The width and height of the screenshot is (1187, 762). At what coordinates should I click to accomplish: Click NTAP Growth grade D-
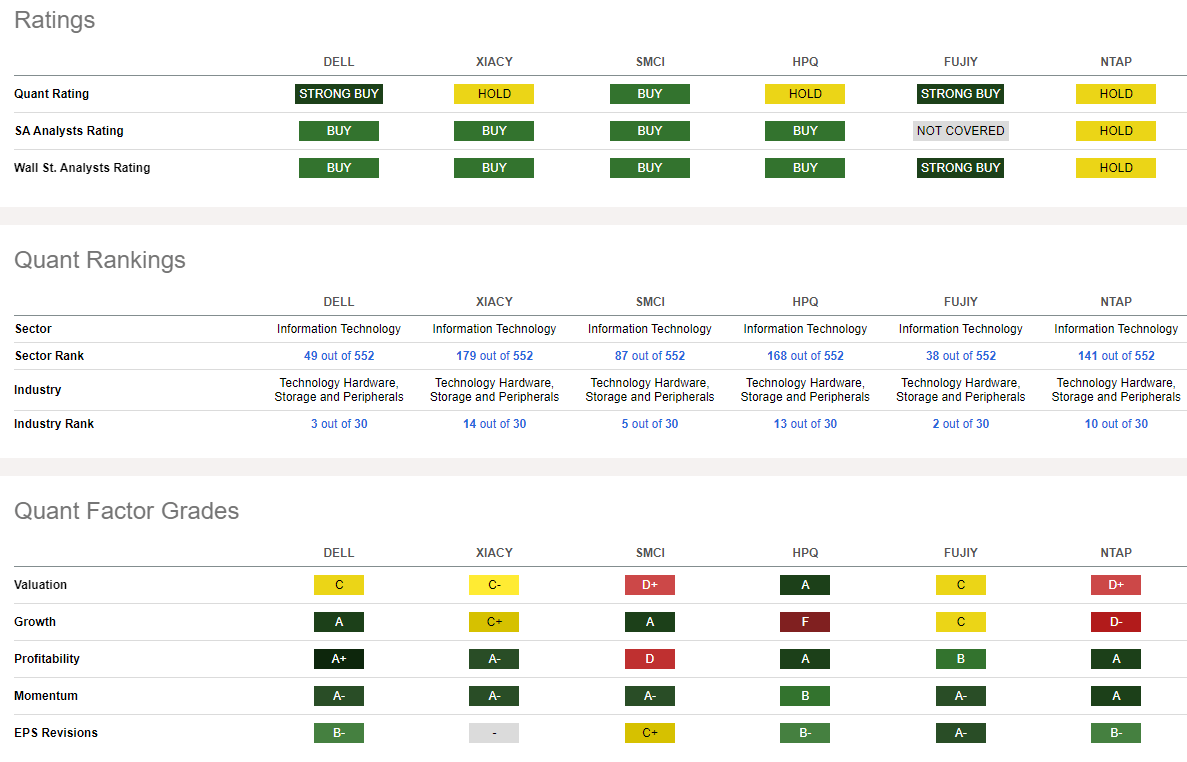point(1116,622)
